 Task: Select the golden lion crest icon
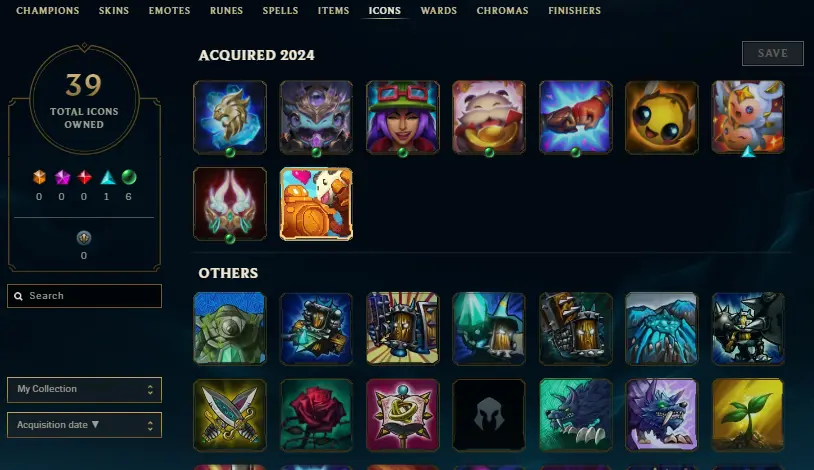coord(230,117)
